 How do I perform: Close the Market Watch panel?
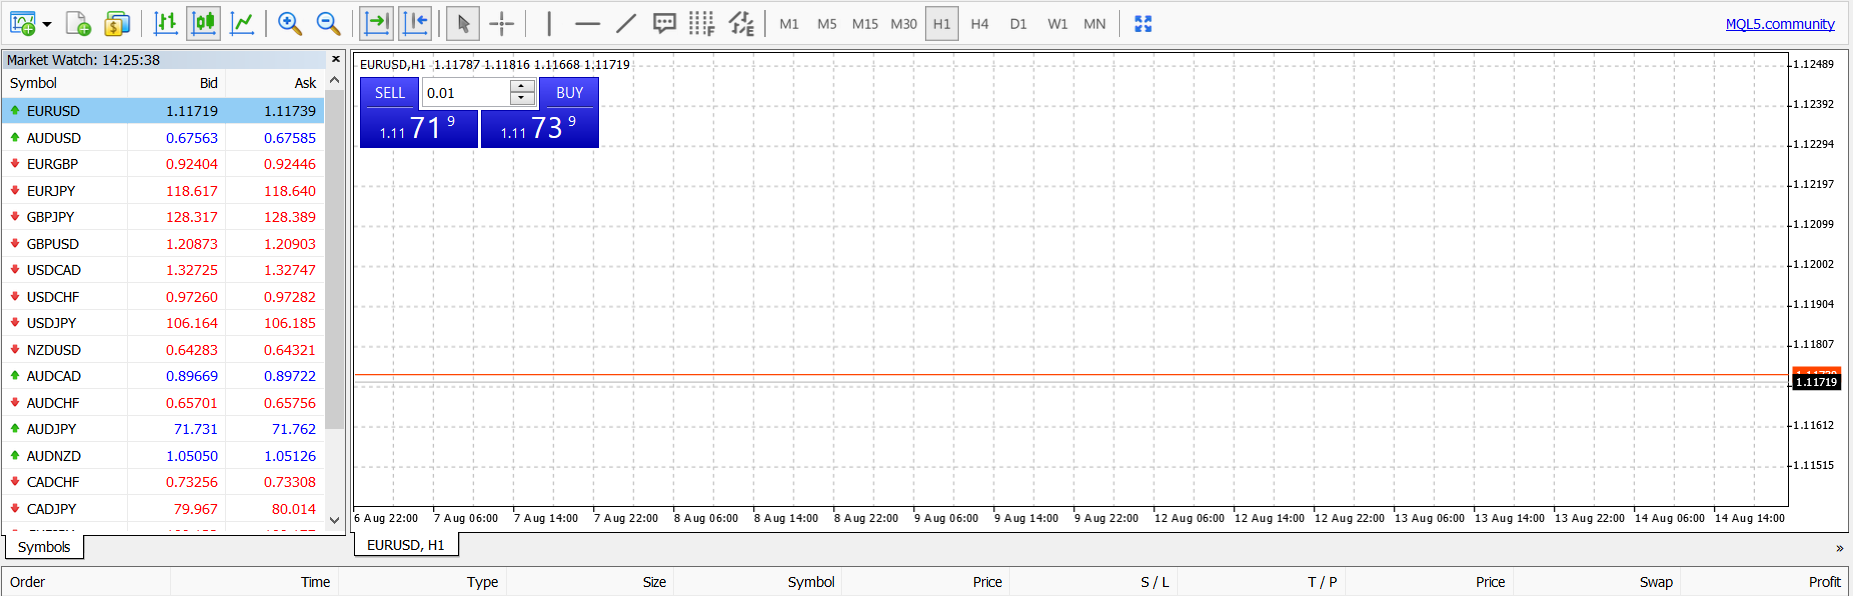tap(336, 60)
